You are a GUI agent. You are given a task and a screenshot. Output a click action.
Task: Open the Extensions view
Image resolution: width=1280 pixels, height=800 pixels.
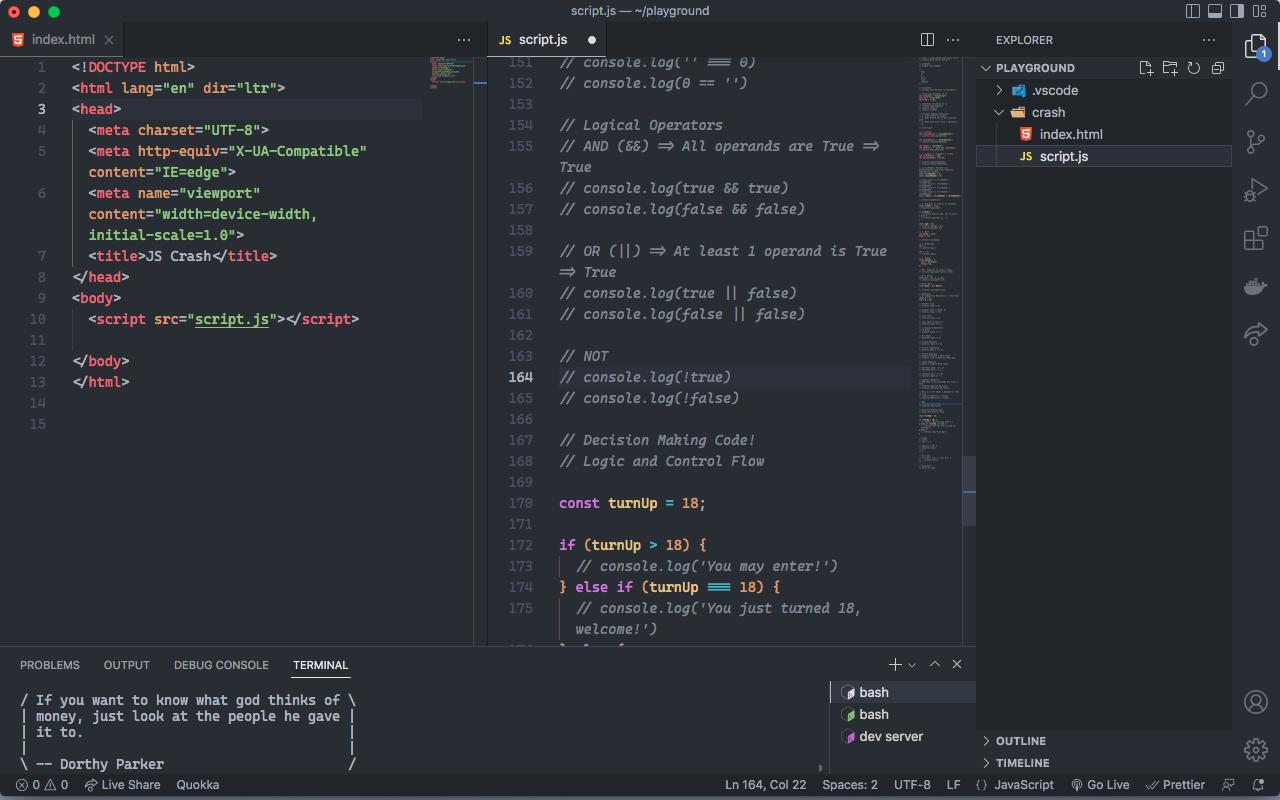[x=1254, y=238]
